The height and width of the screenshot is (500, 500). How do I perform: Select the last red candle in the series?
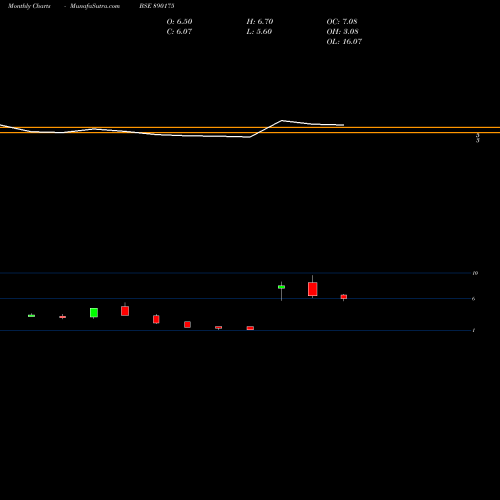click(344, 297)
